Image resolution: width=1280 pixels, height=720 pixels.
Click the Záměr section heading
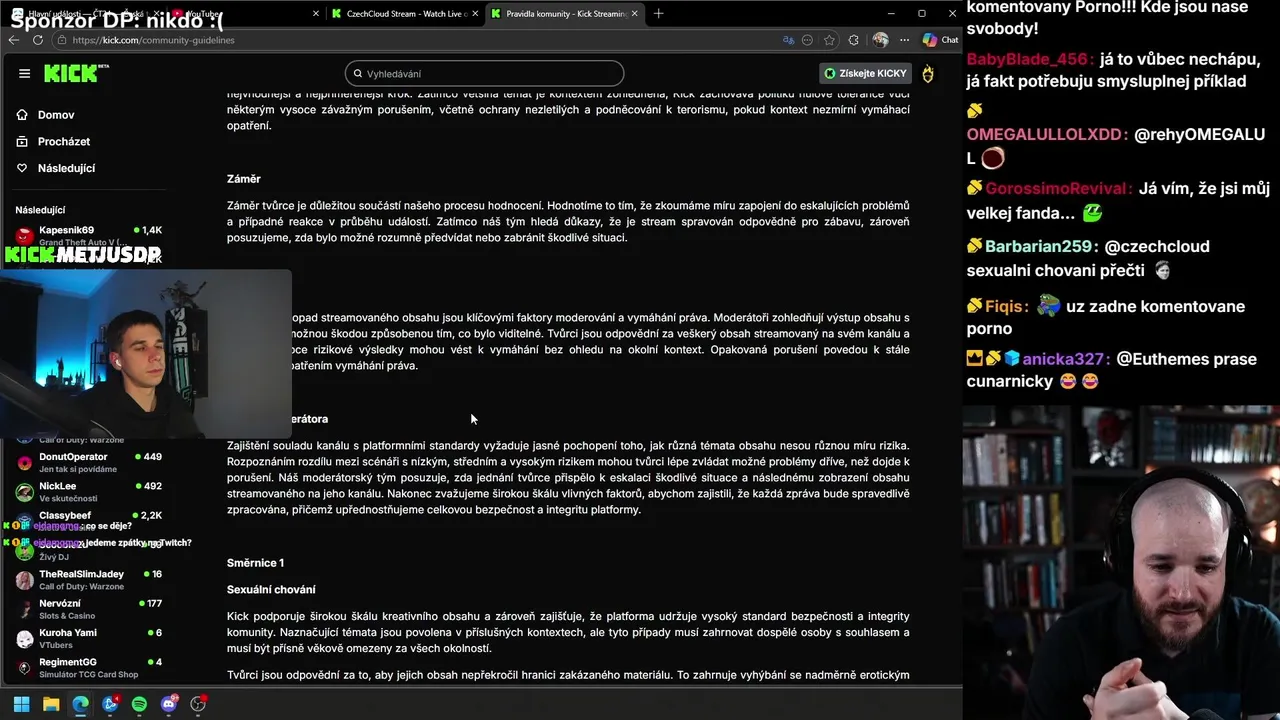(243, 179)
